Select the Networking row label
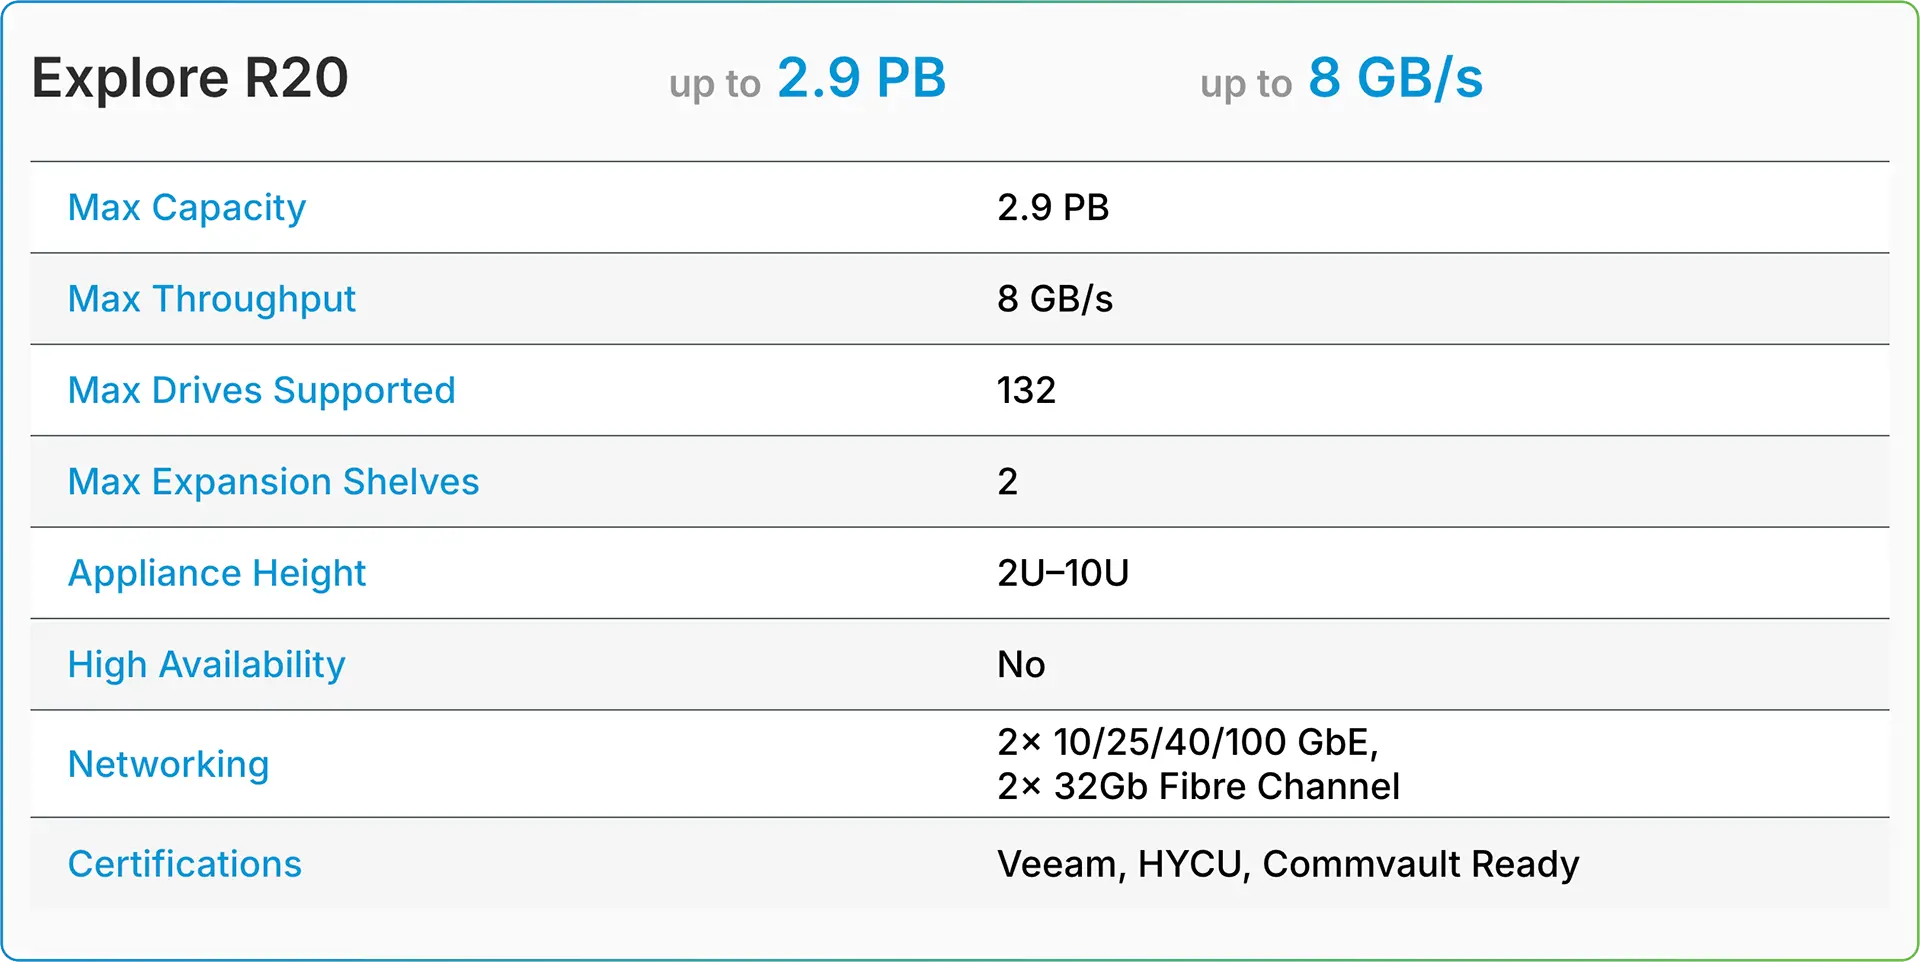The height and width of the screenshot is (962, 1920). point(169,764)
